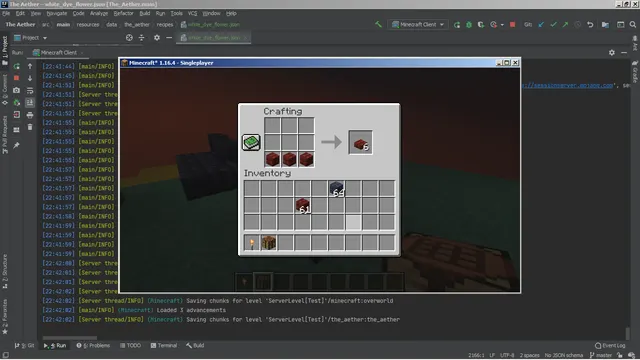The image size is (640, 360).
Task: Click the camera Dump Threads icon
Action: click(x=16, y=90)
